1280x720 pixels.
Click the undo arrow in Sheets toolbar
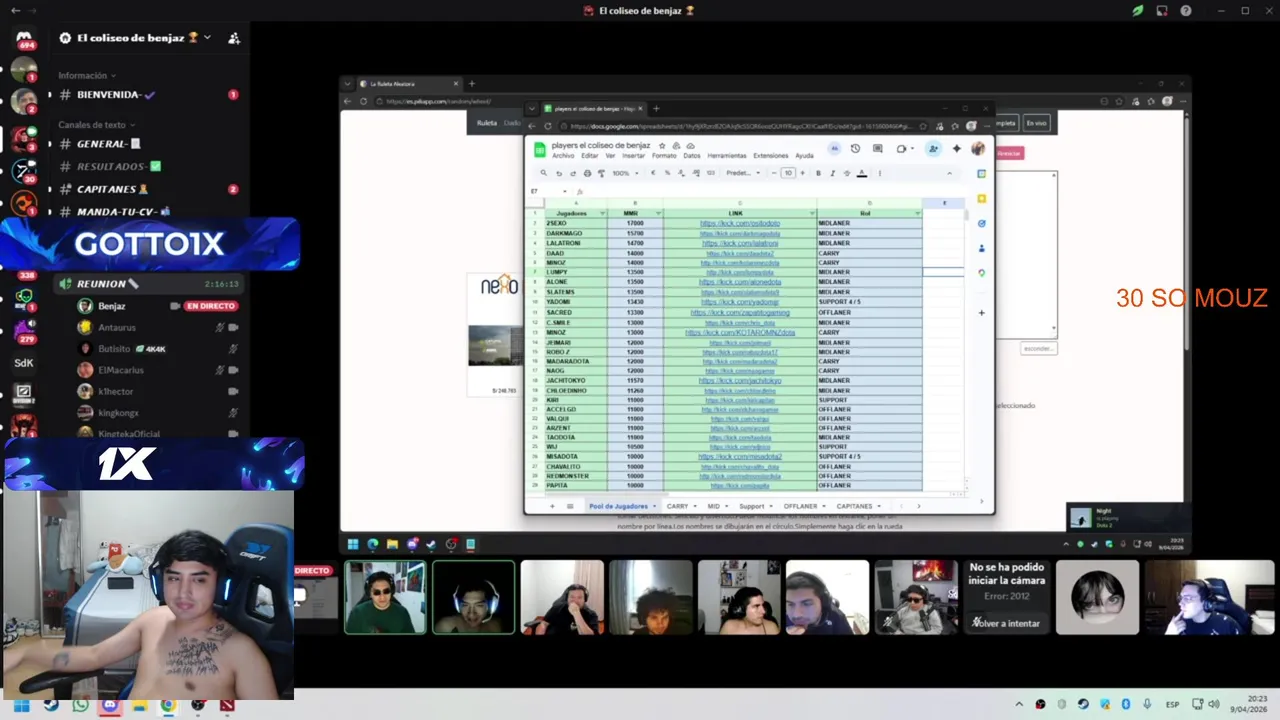559,173
